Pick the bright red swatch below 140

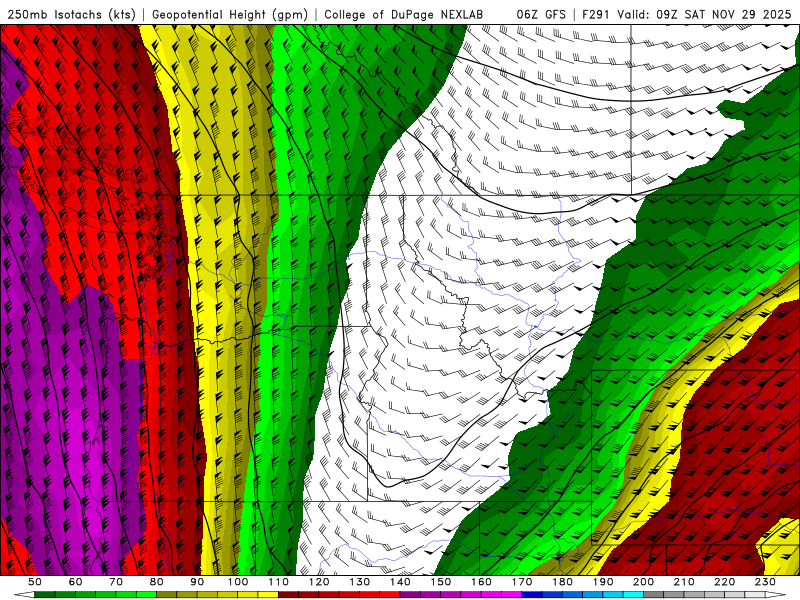(x=390, y=595)
